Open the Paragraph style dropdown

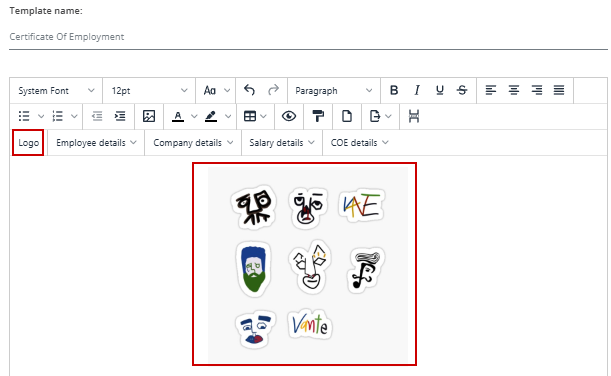coord(334,90)
